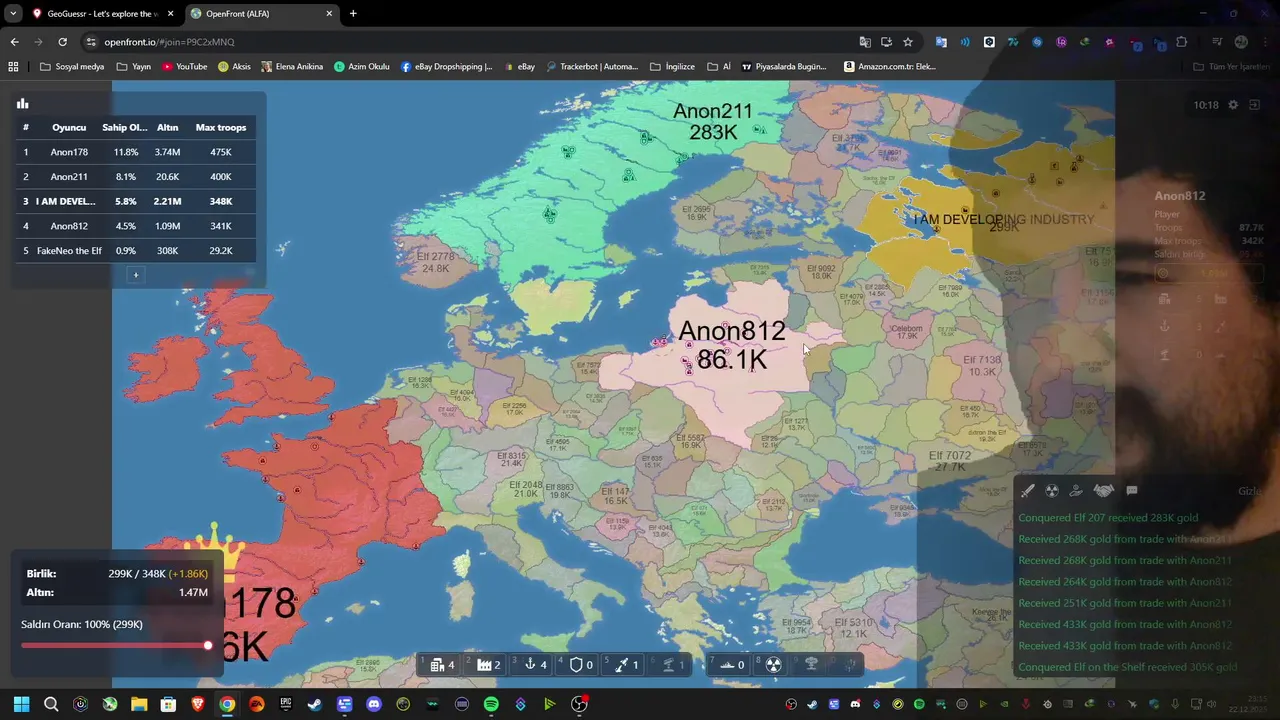Open the Elena Anikina bookmark

(x=292, y=67)
